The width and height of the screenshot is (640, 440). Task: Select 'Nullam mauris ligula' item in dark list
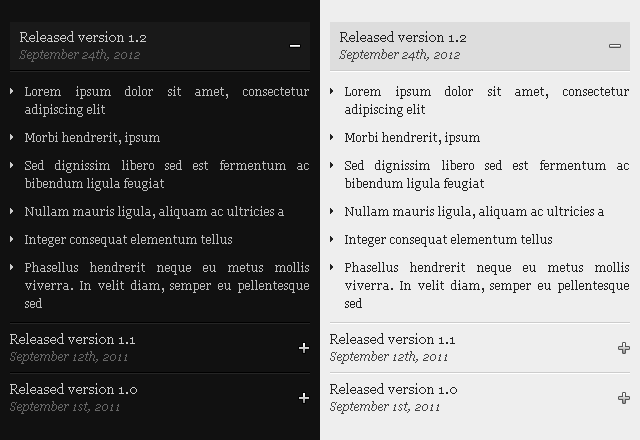pos(154,211)
